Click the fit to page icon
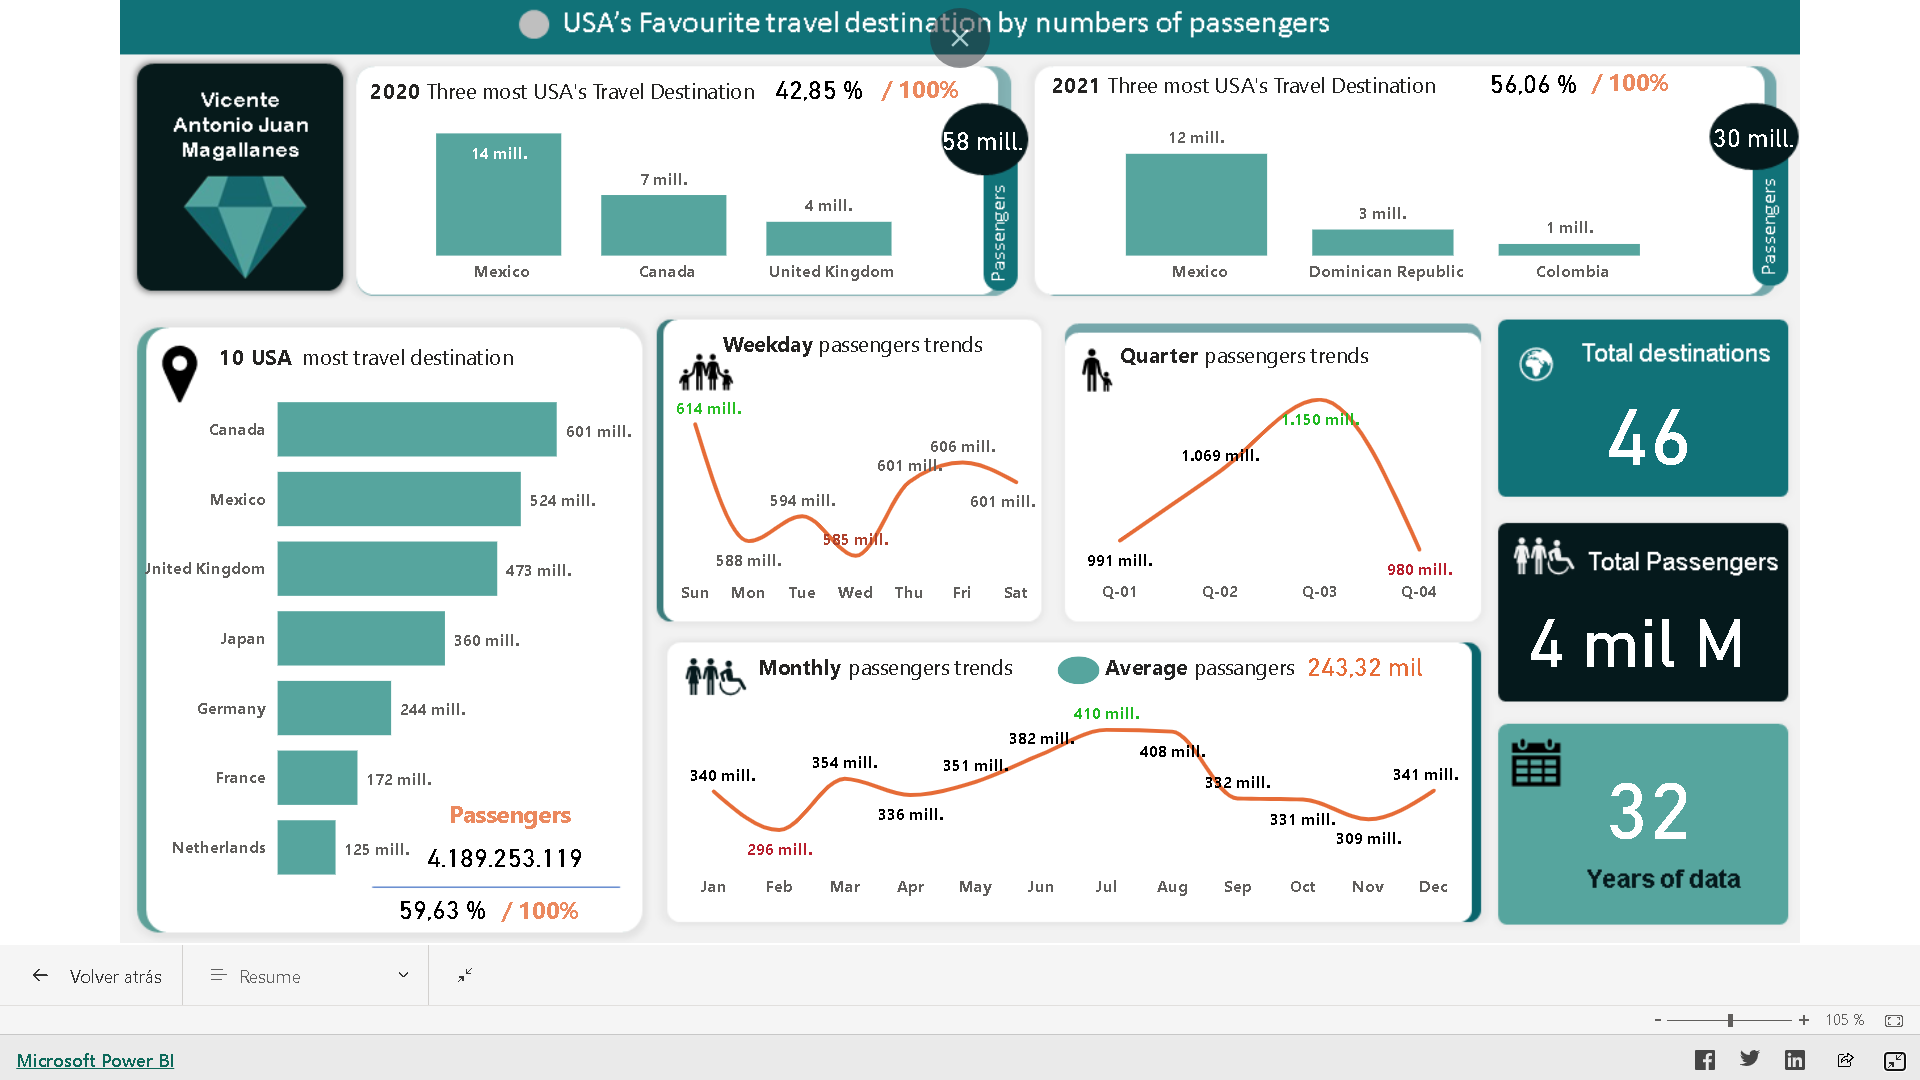Screen dimensions: 1920x1080 coord(1894,1020)
